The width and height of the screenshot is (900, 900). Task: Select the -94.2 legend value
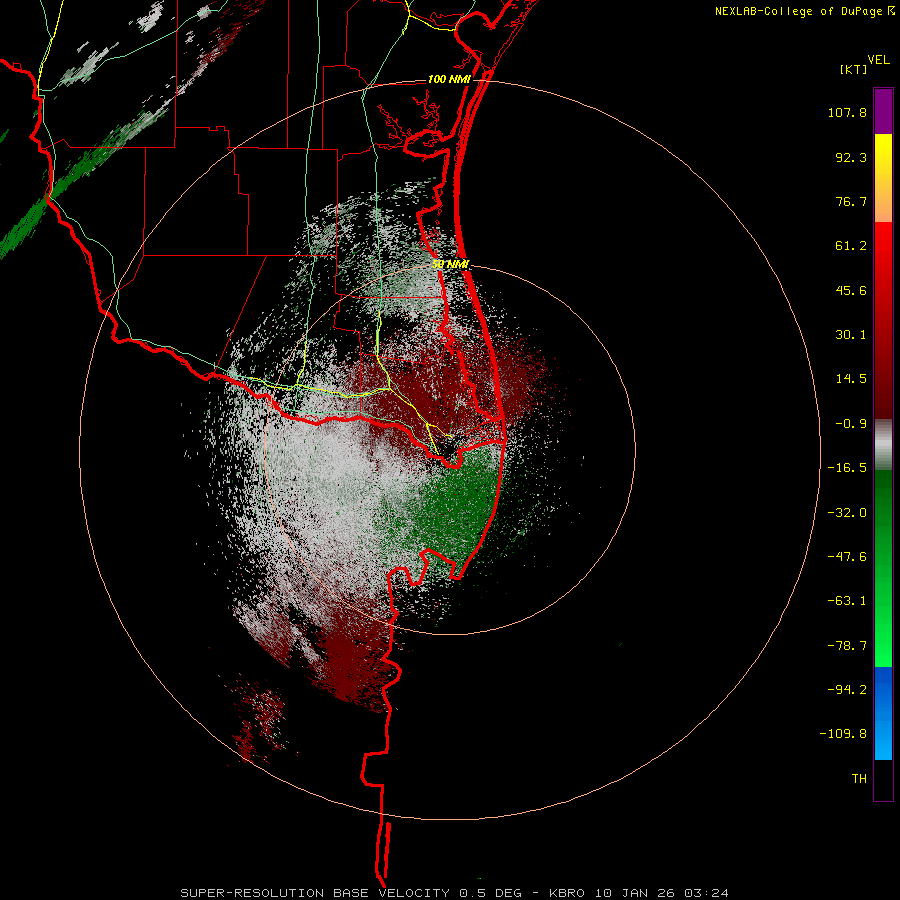point(847,690)
